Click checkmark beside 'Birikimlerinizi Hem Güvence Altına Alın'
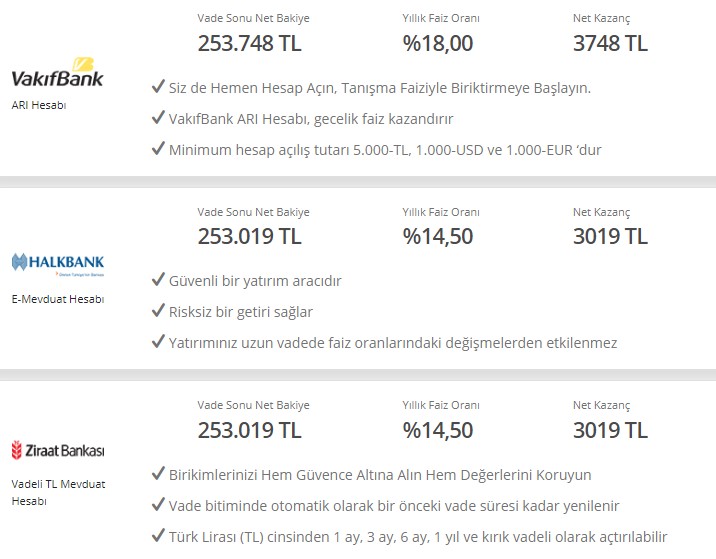This screenshot has width=716, height=559. (158, 473)
